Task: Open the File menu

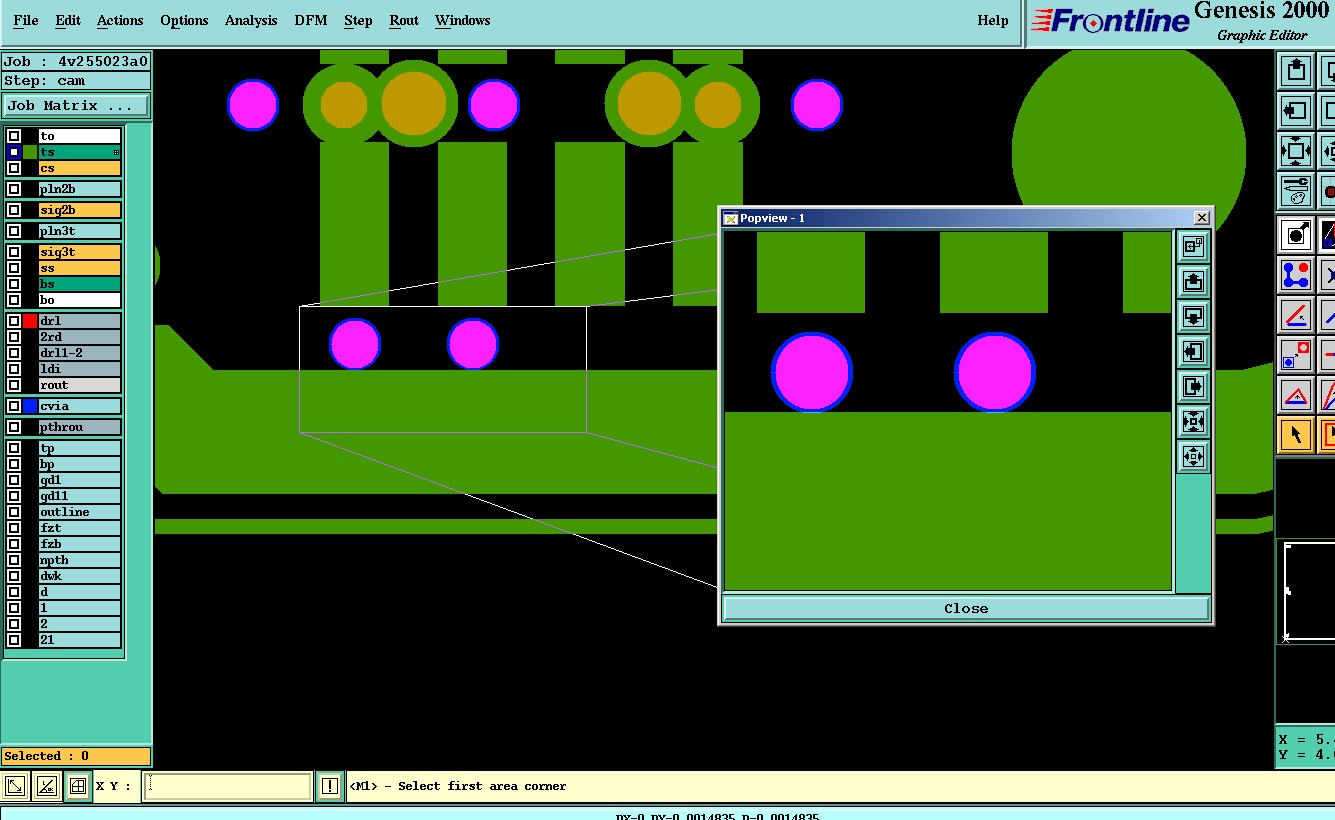Action: click(26, 20)
